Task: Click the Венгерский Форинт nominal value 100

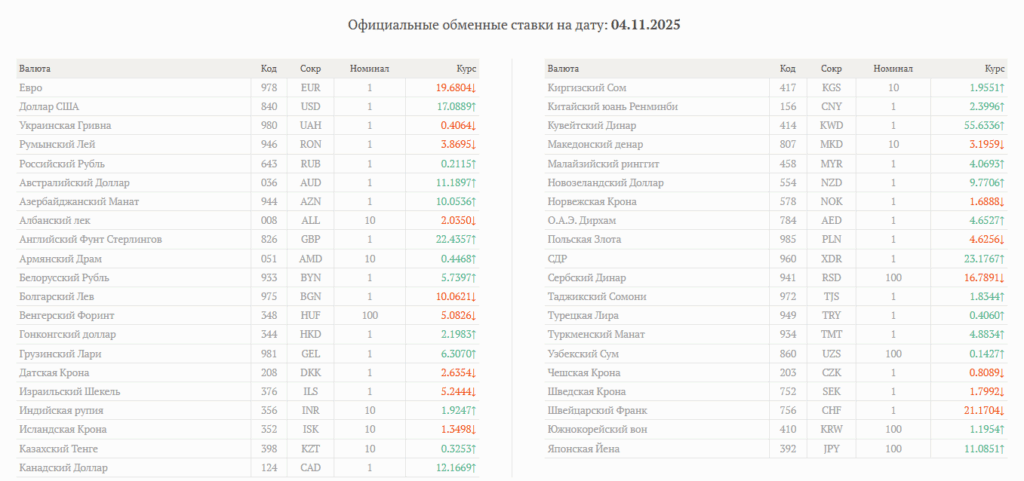Action: coord(369,316)
